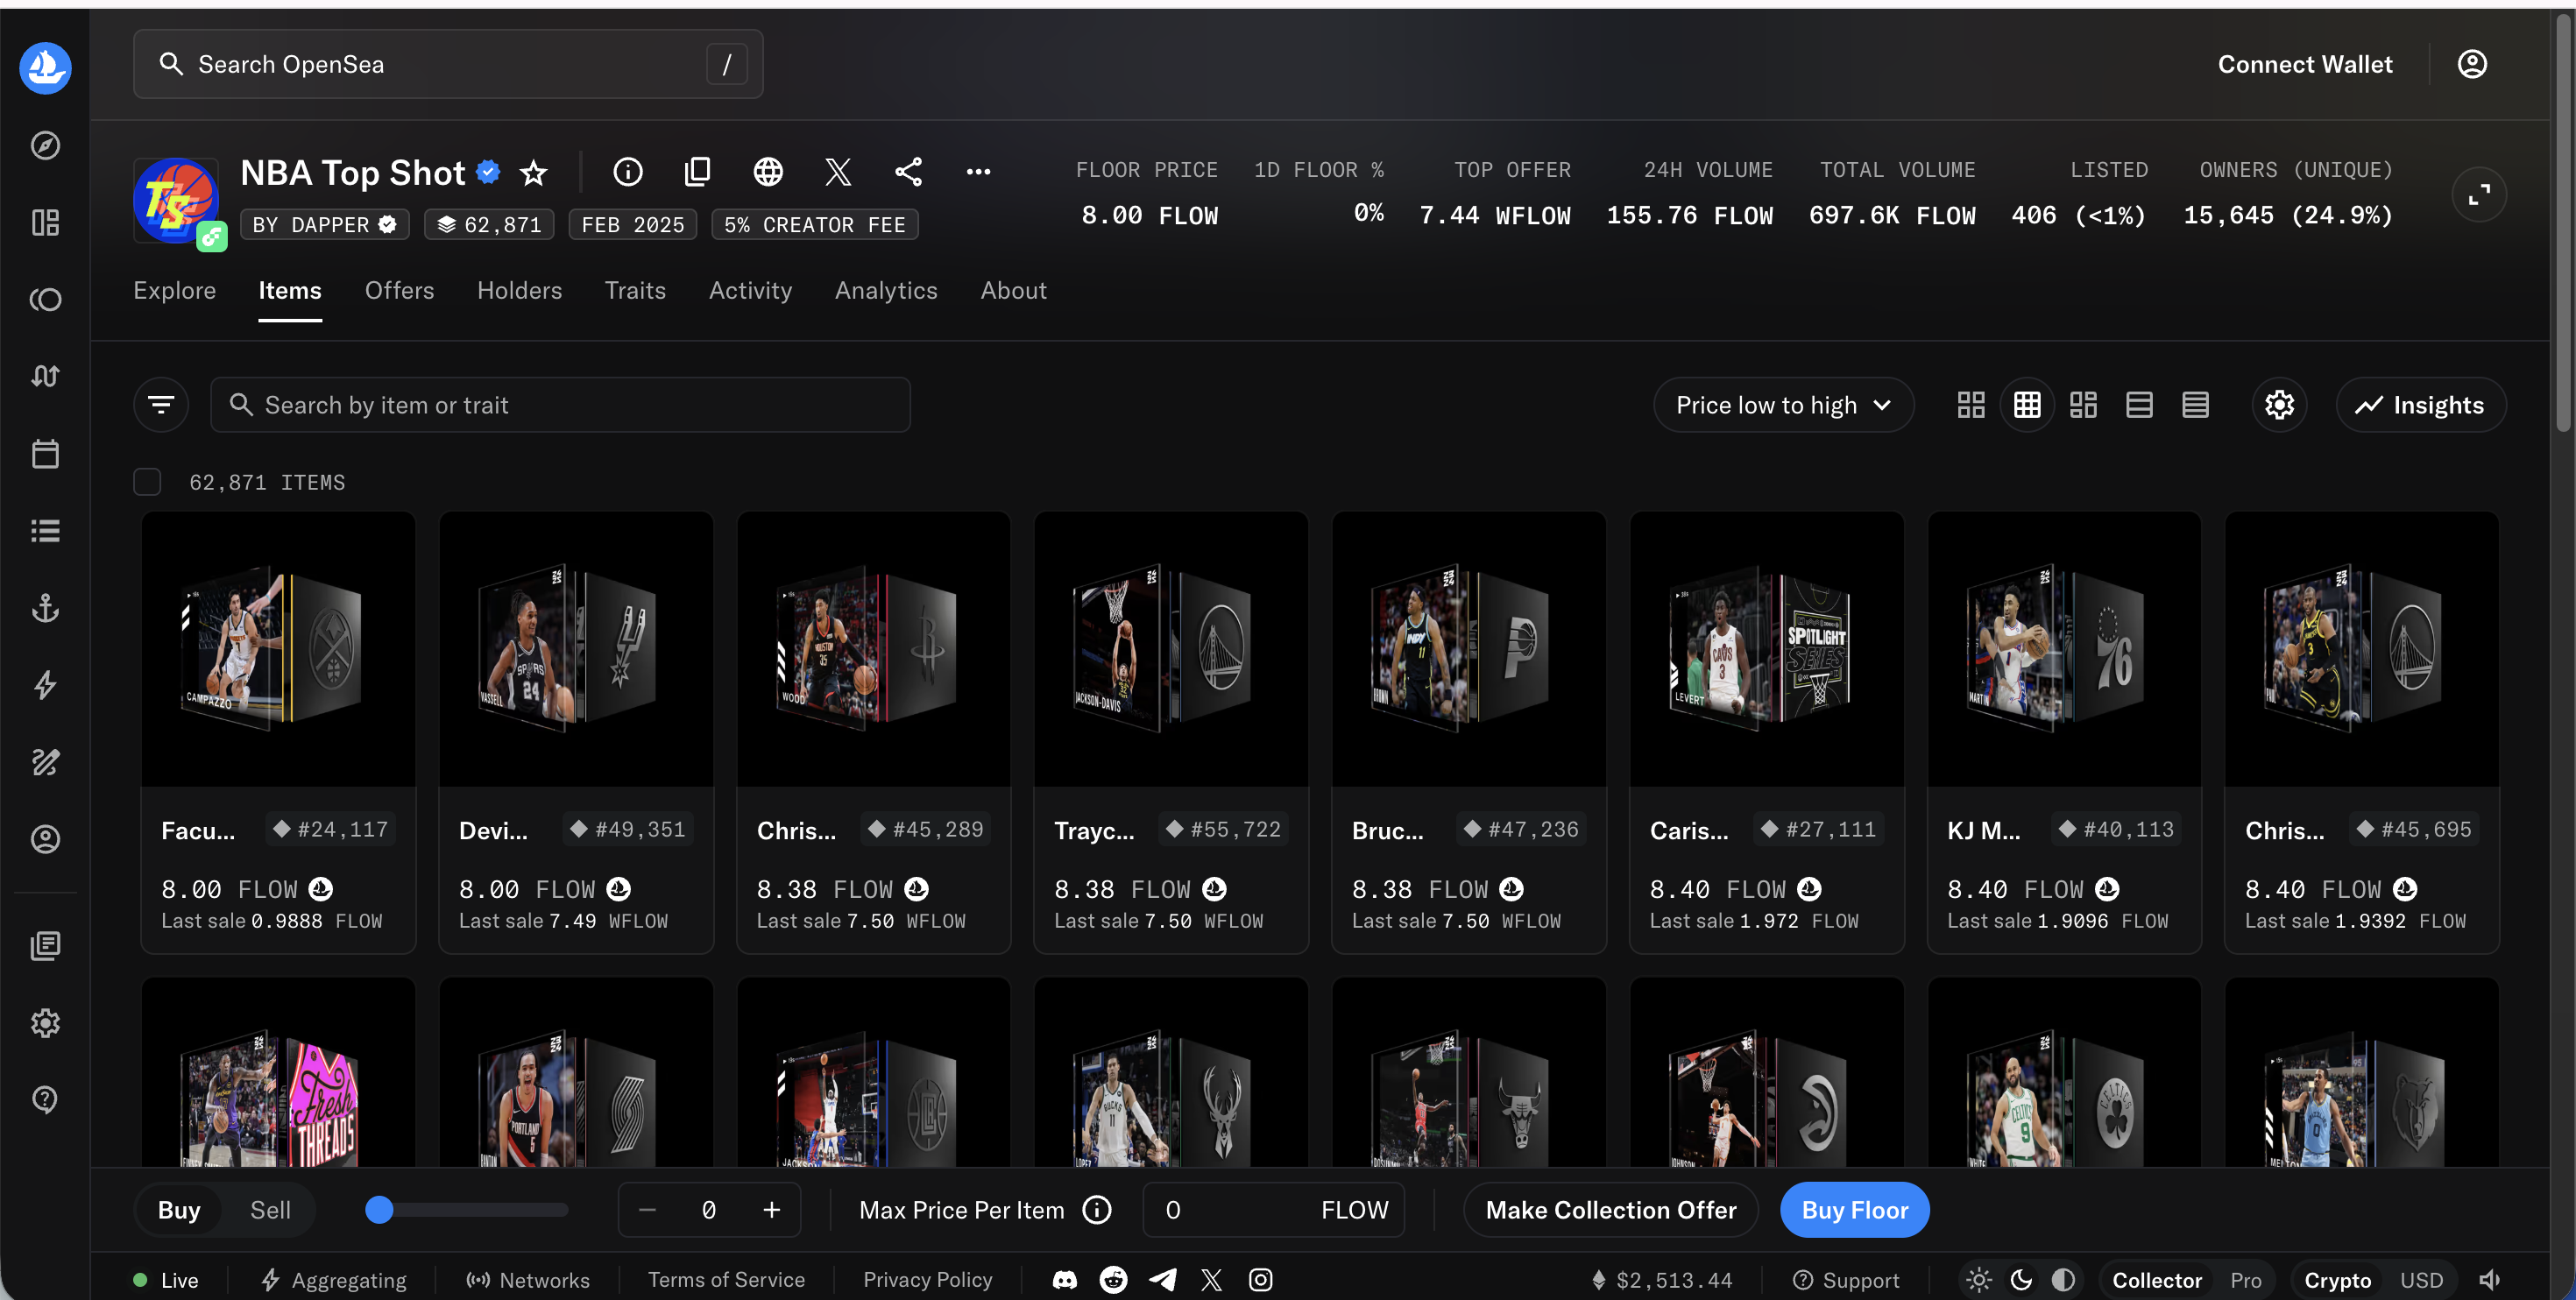Screen dimensions: 2576x1300
Task: Open Terms of Service link
Action: 726,1280
